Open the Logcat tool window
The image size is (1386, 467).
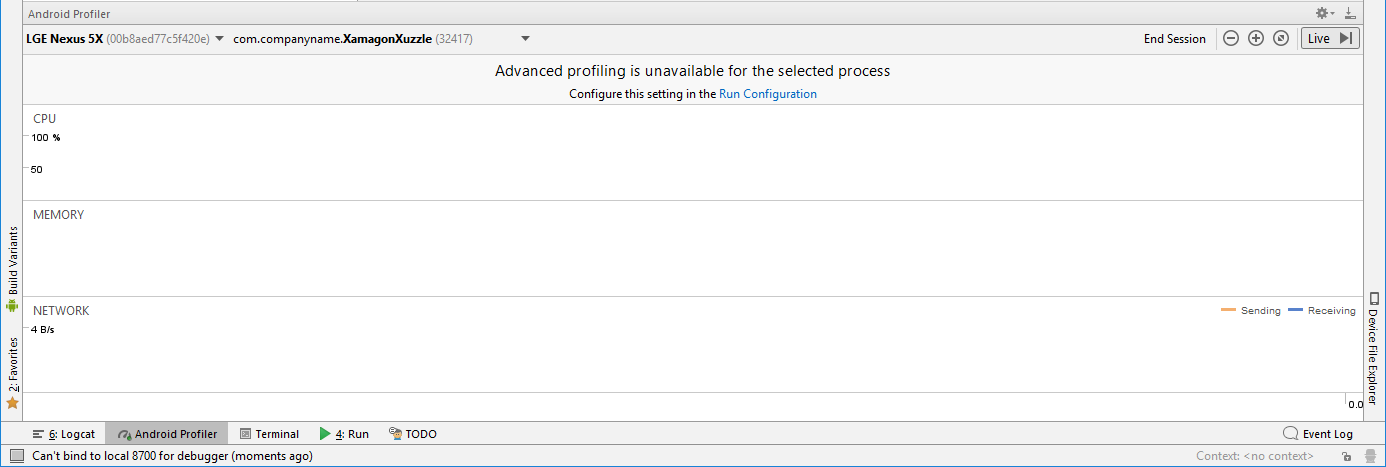click(x=63, y=434)
